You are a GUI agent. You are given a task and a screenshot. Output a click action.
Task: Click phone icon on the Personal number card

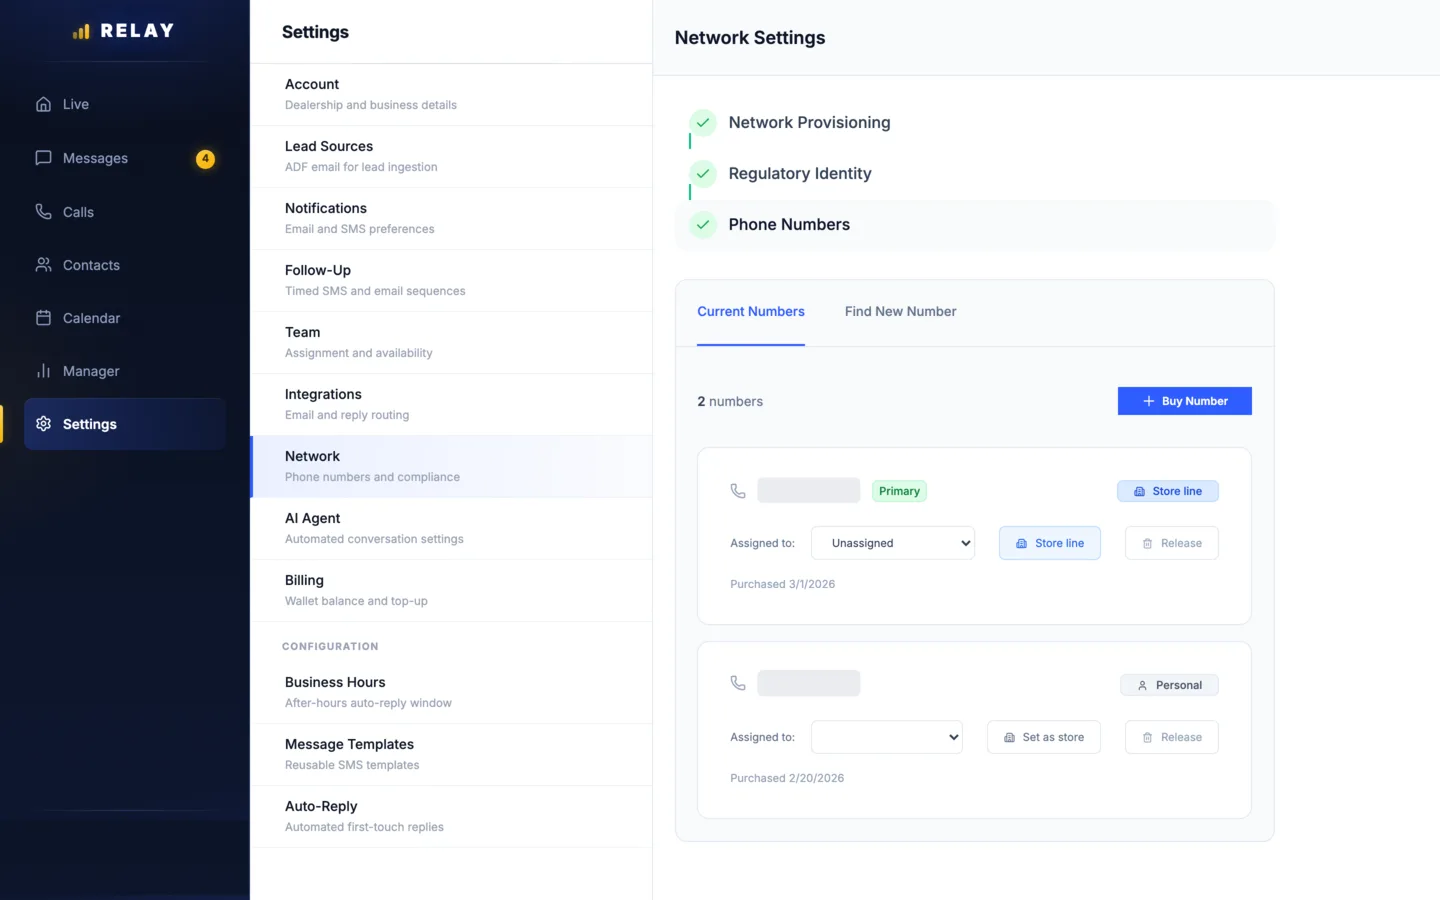coord(738,683)
